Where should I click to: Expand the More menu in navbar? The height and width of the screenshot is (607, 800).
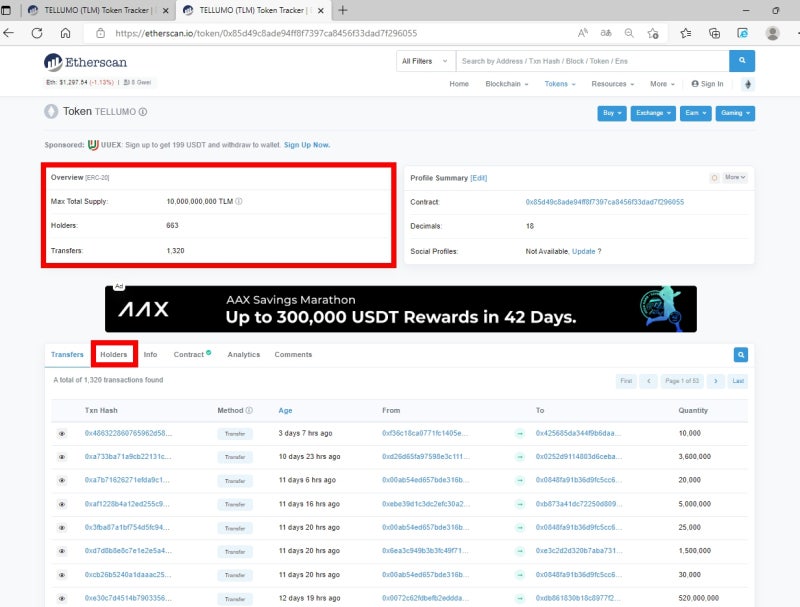(x=662, y=84)
